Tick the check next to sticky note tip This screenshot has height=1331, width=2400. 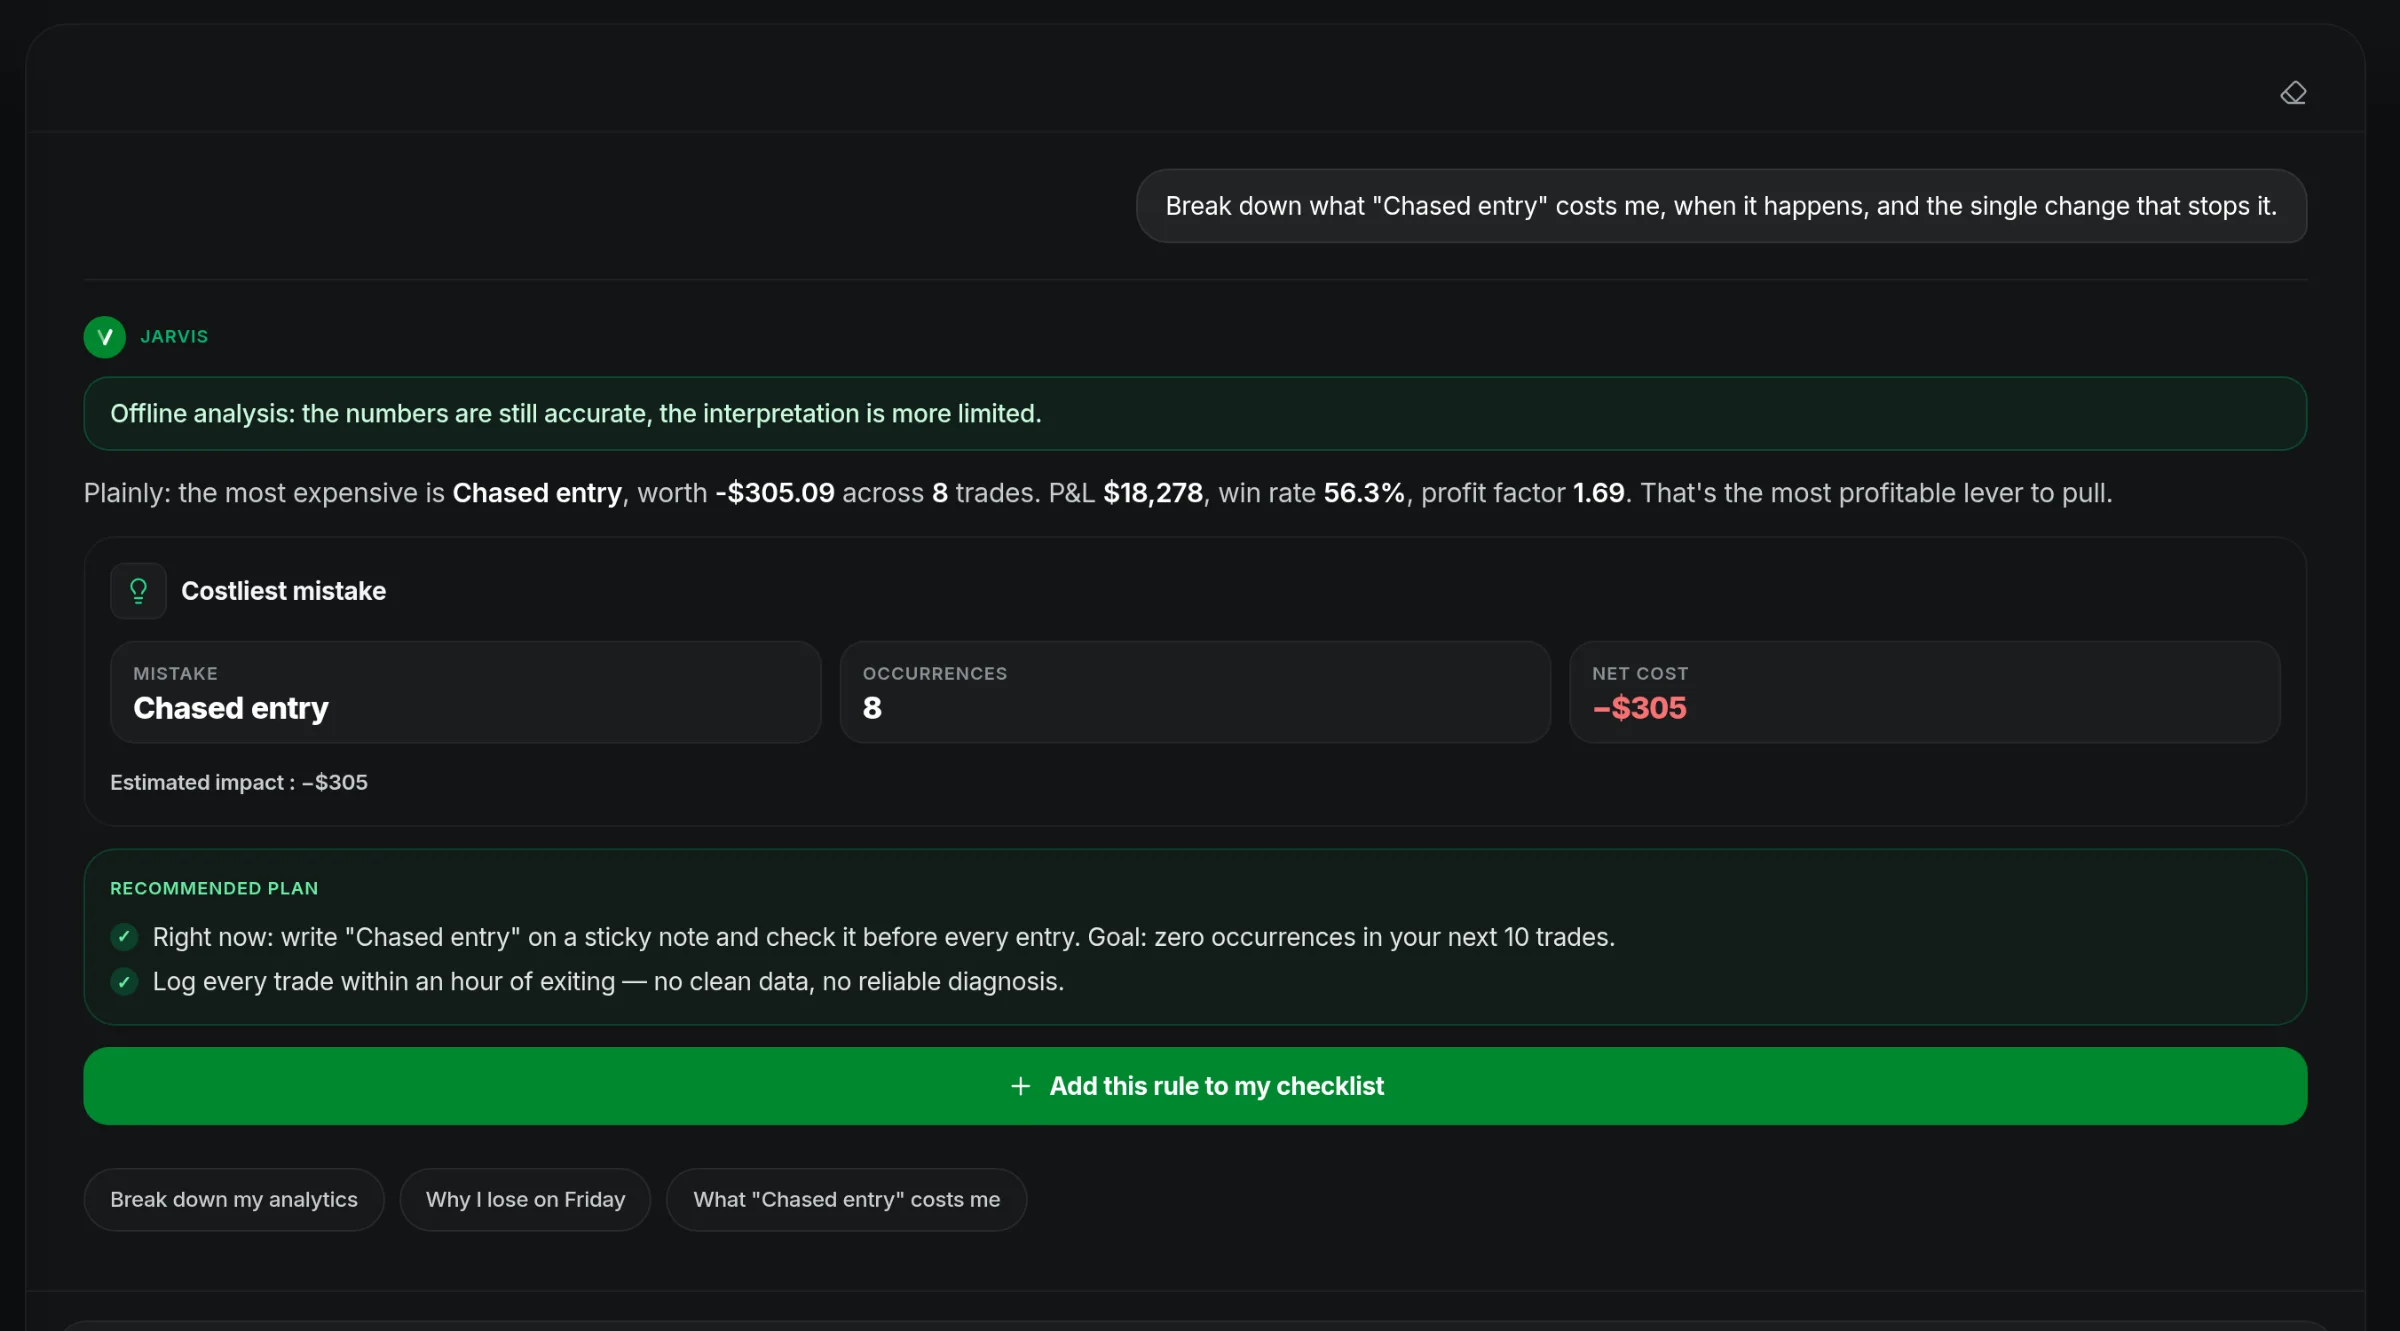124,937
